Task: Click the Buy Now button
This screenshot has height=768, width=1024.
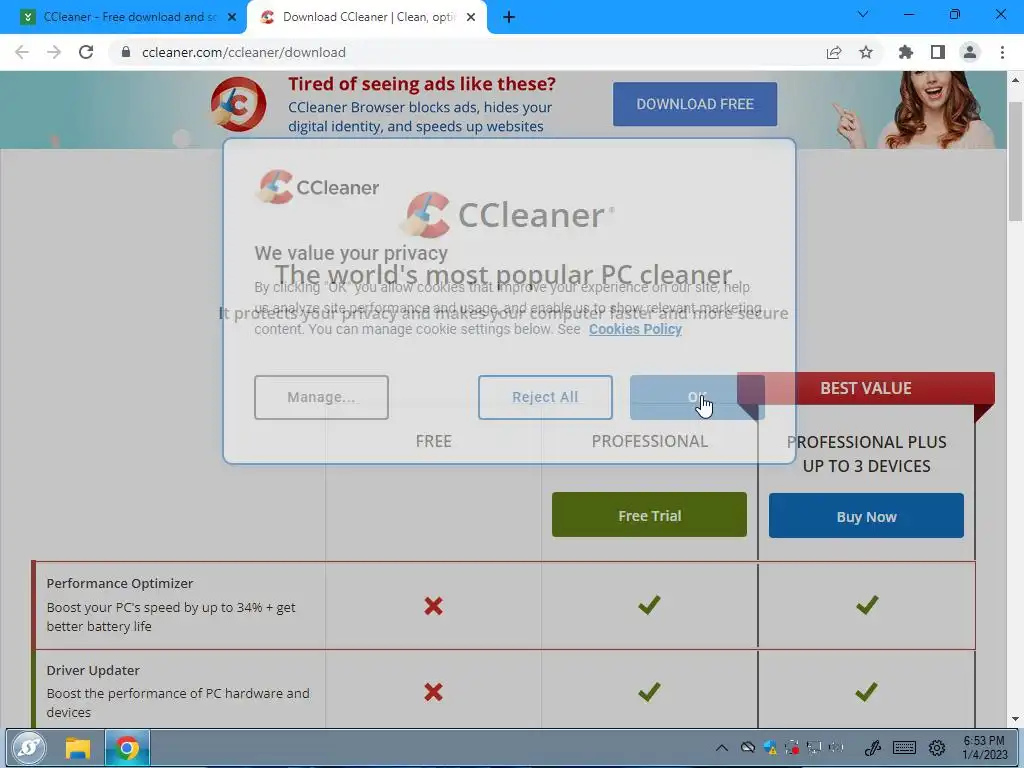Action: [866, 517]
